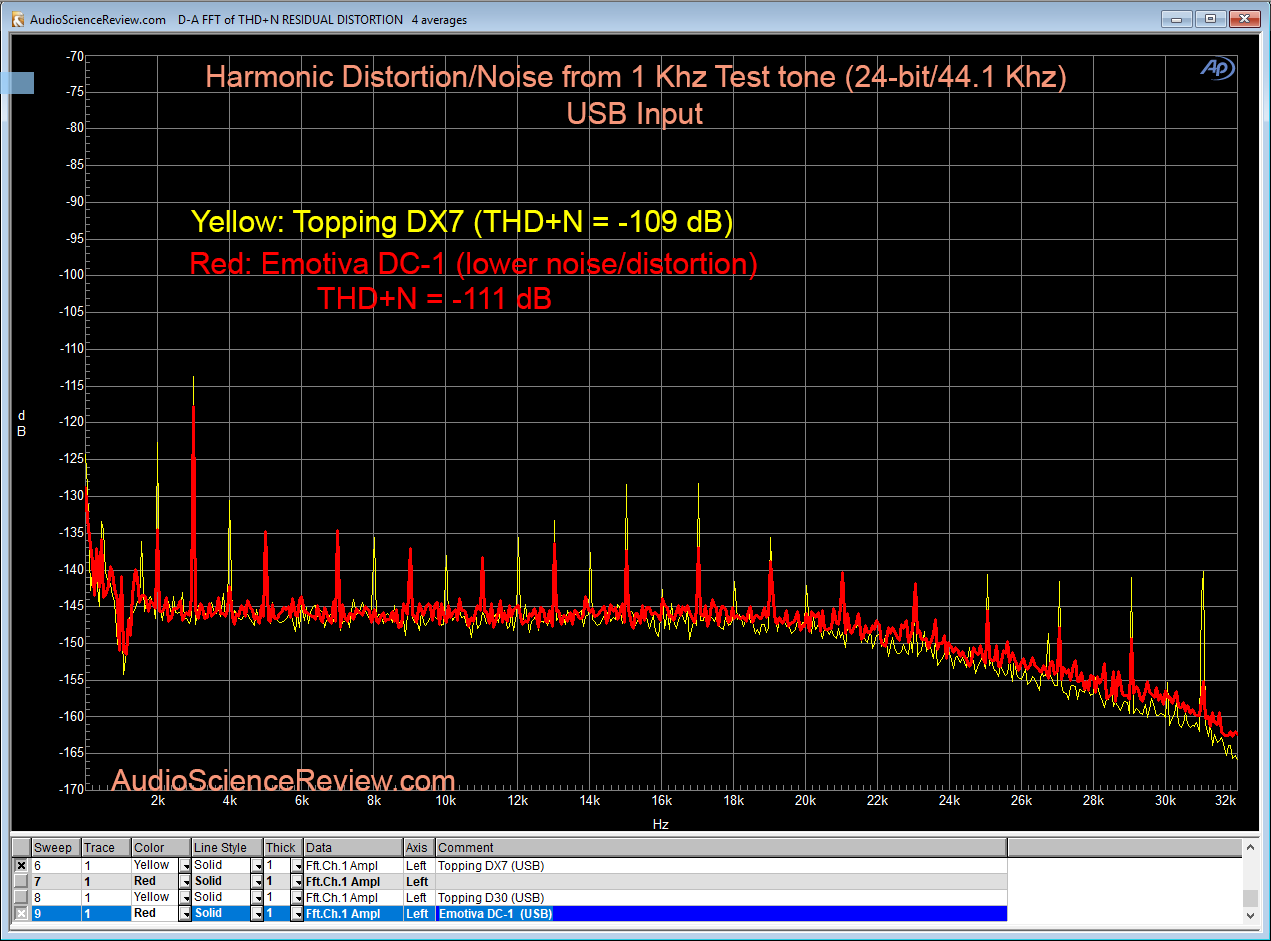The width and height of the screenshot is (1271, 941).
Task: Select the 'Topping DX7 (USB)' comment cell
Action: coord(721,866)
